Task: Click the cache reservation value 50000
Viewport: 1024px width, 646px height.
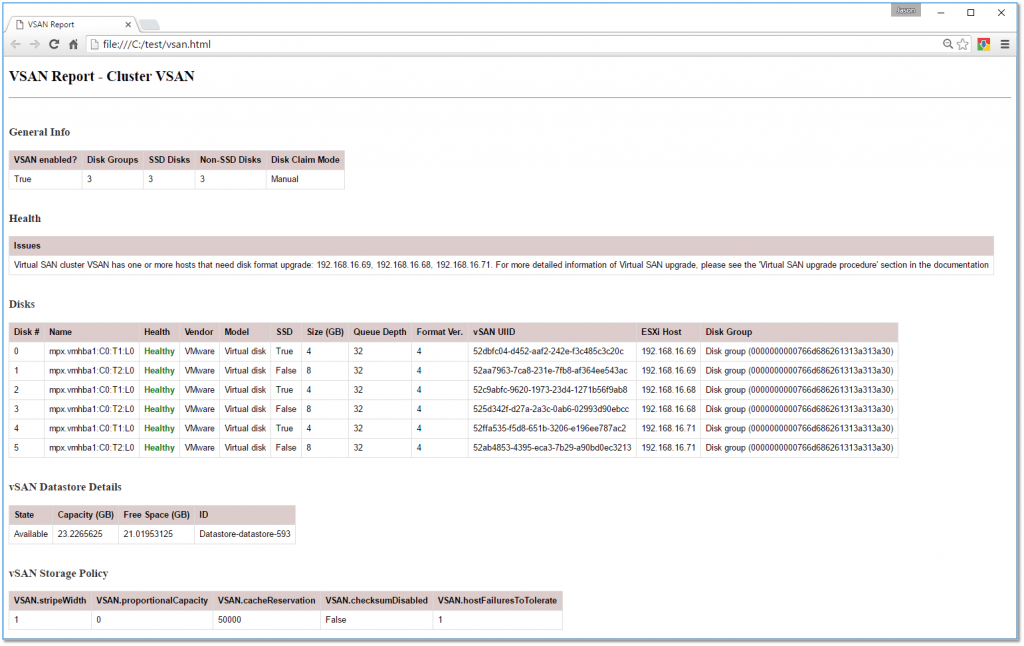Action: 230,620
